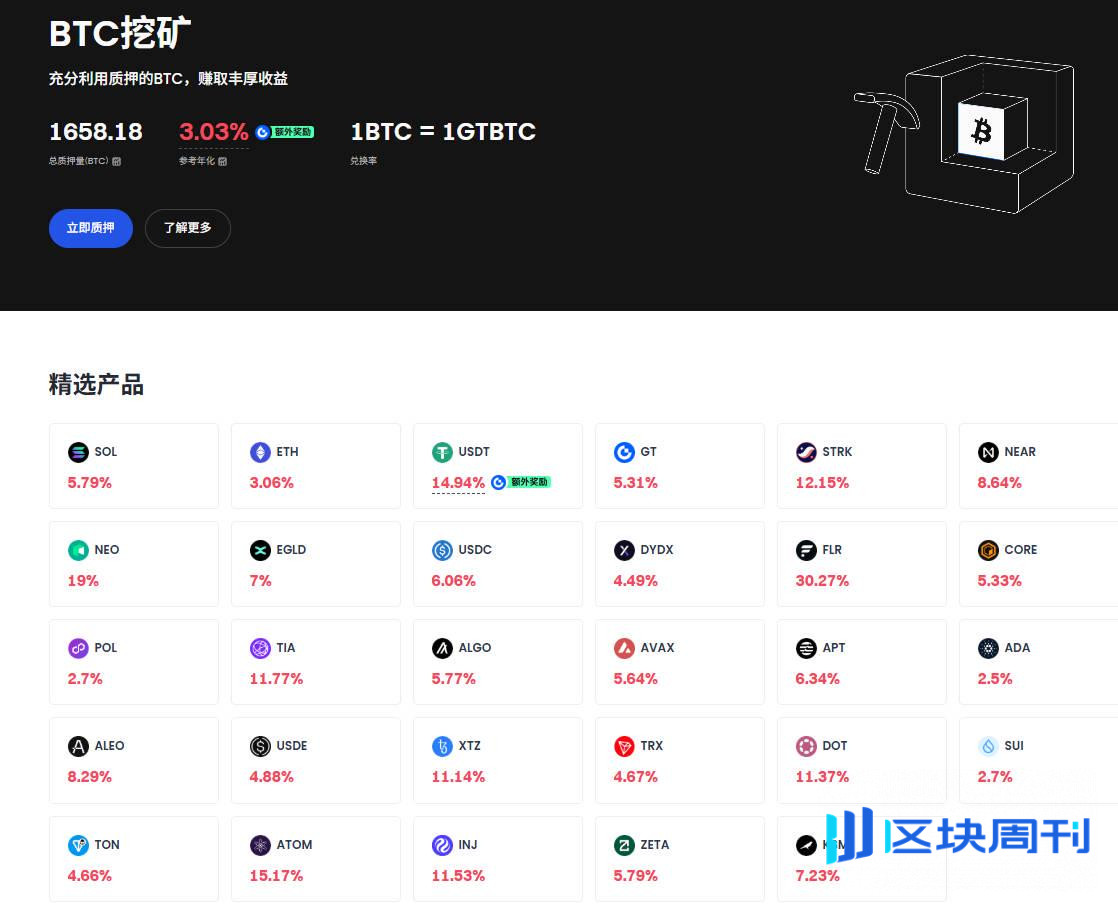Select the CORE coin icon

(x=988, y=550)
